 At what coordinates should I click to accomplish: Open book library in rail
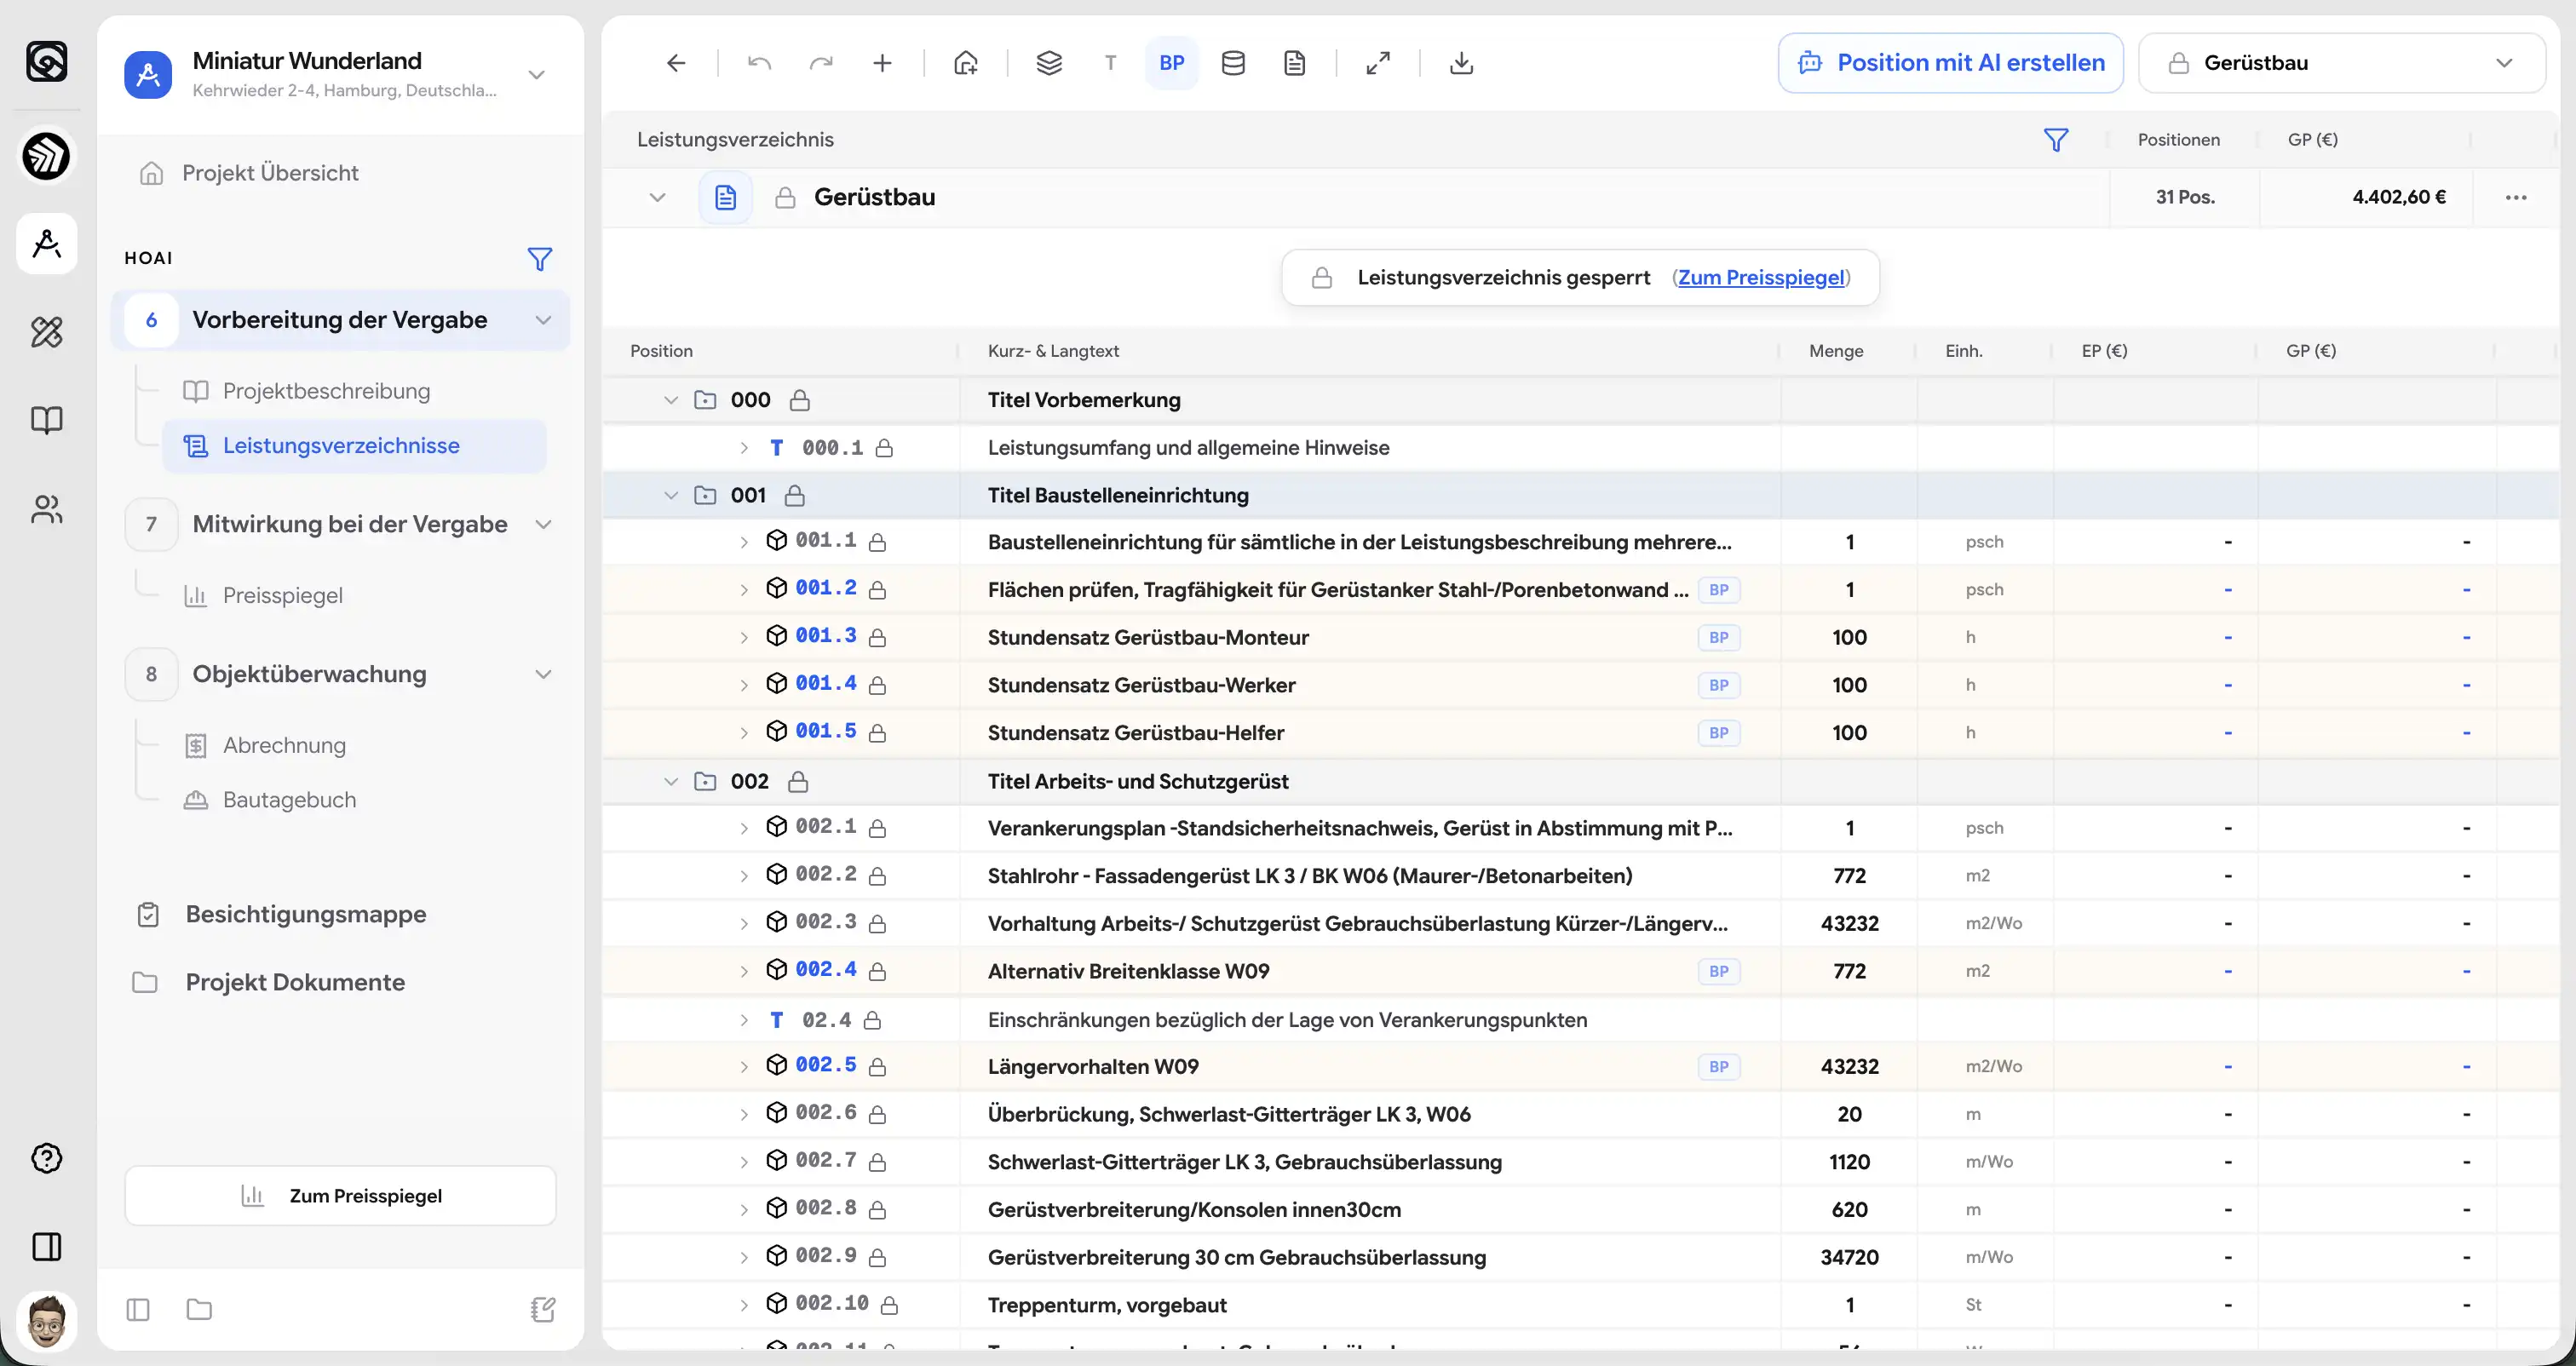click(46, 419)
